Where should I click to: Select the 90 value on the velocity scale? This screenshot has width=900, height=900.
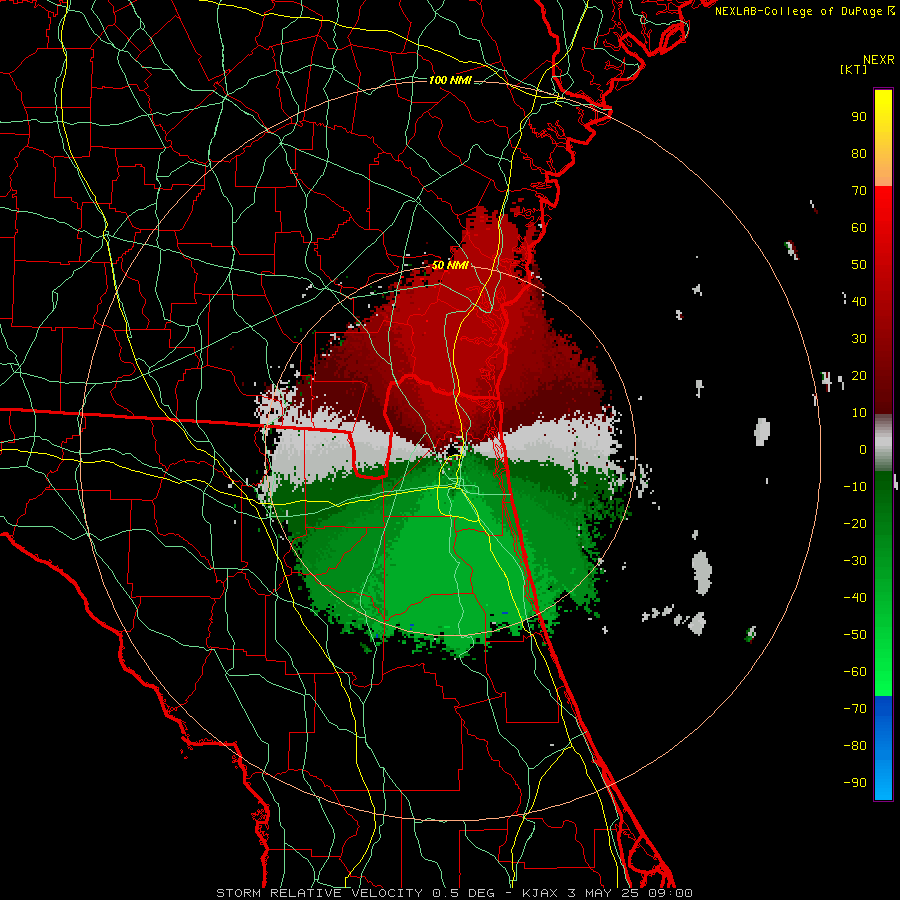pyautogui.click(x=859, y=117)
